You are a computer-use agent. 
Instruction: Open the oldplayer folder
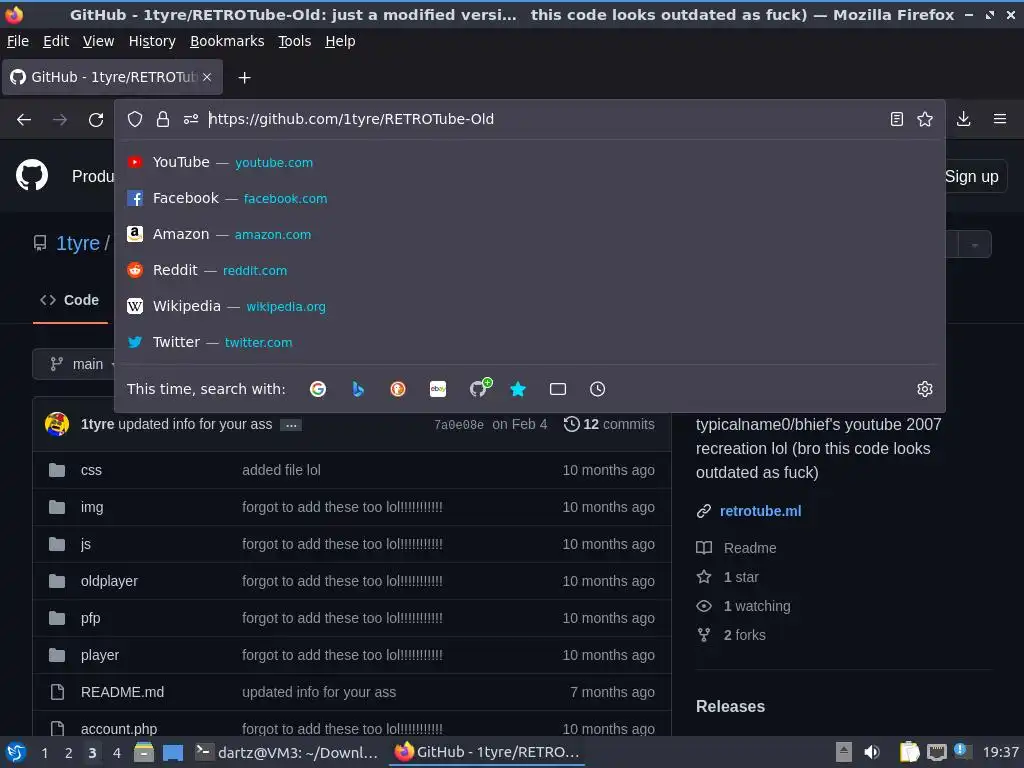click(109, 581)
